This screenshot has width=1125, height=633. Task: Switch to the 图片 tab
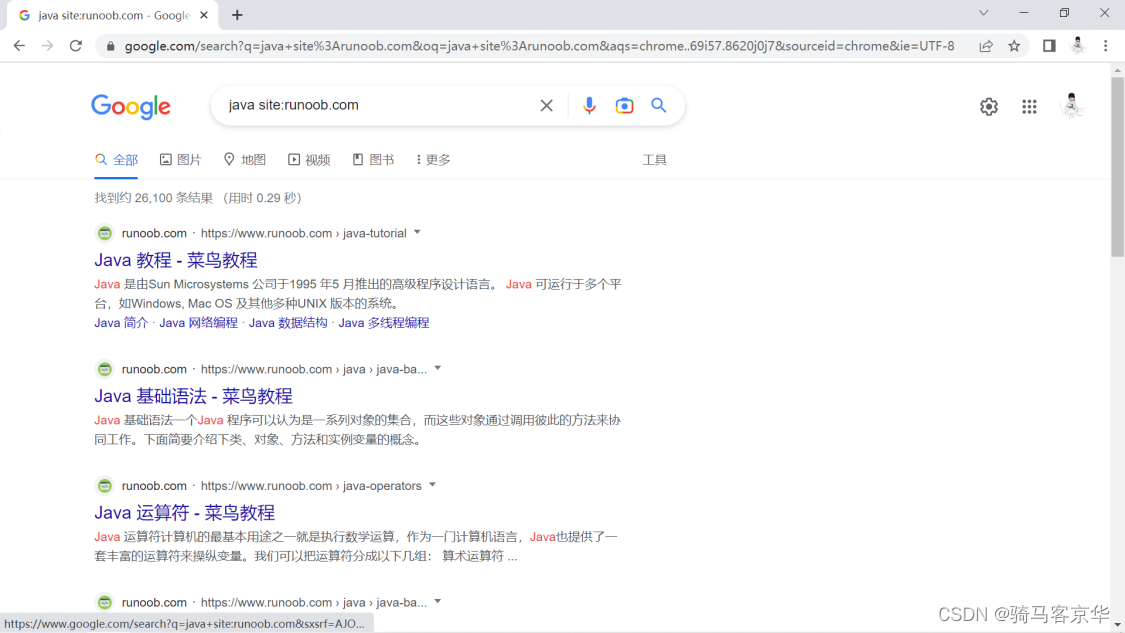pos(180,160)
